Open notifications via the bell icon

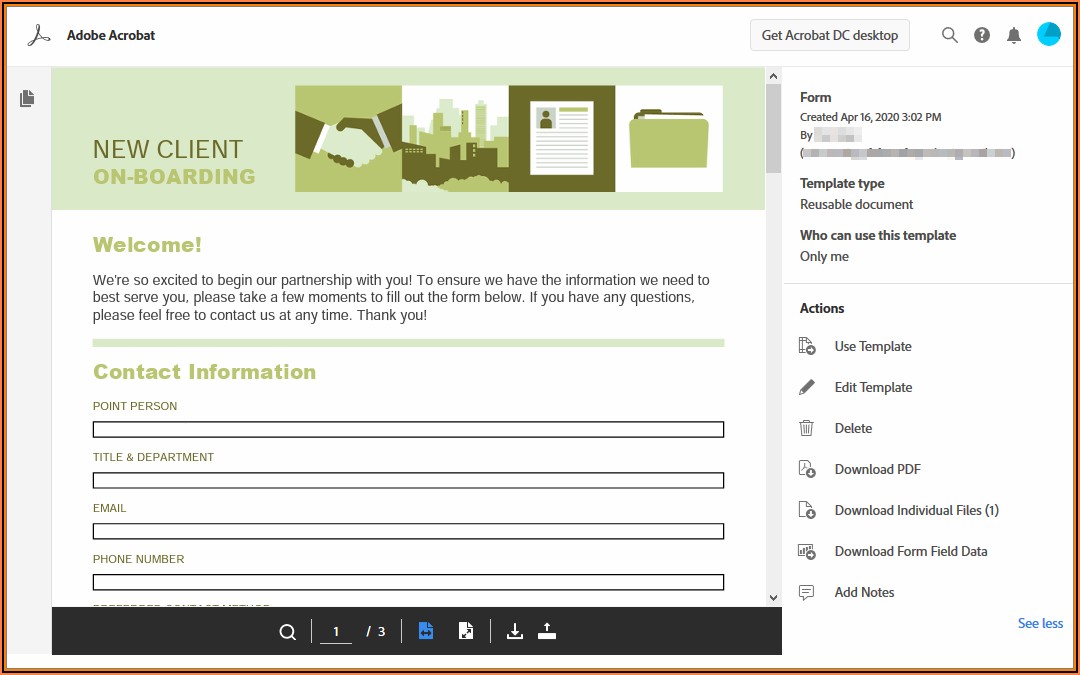1013,34
